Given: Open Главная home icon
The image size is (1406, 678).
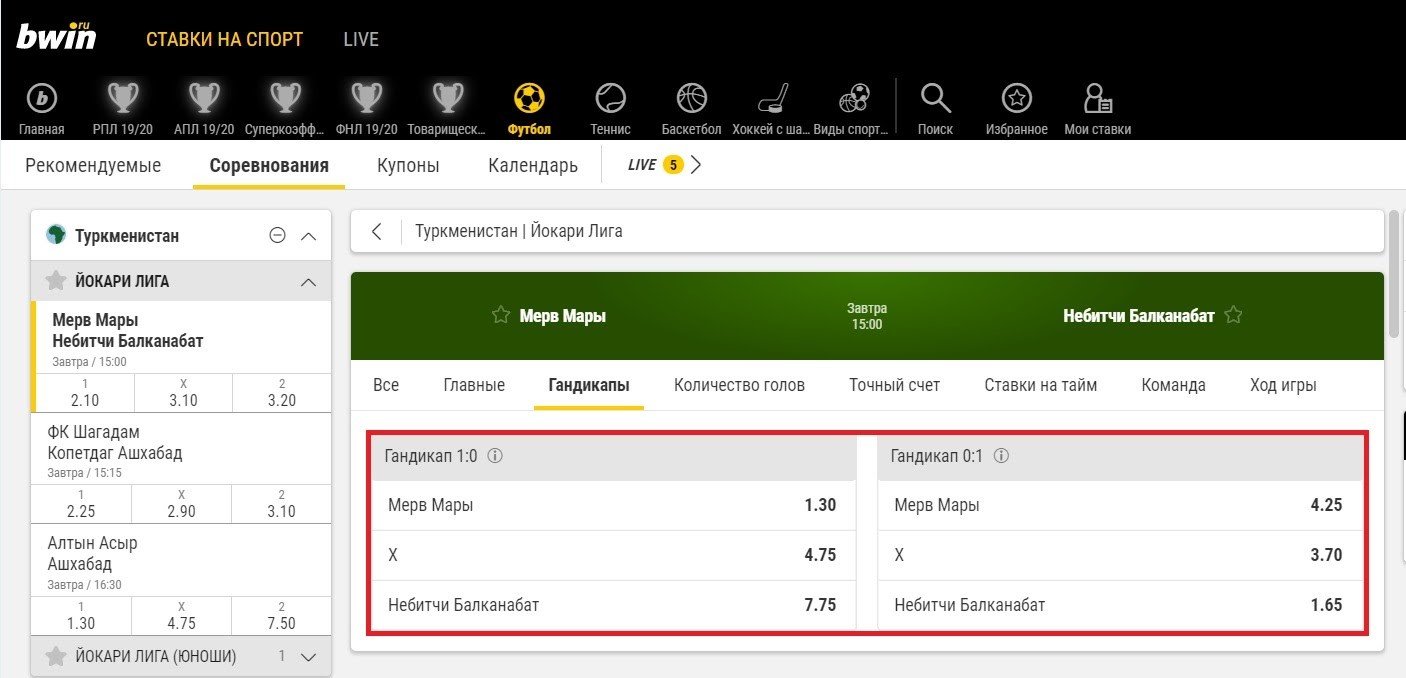Looking at the screenshot, I should coord(41,98).
